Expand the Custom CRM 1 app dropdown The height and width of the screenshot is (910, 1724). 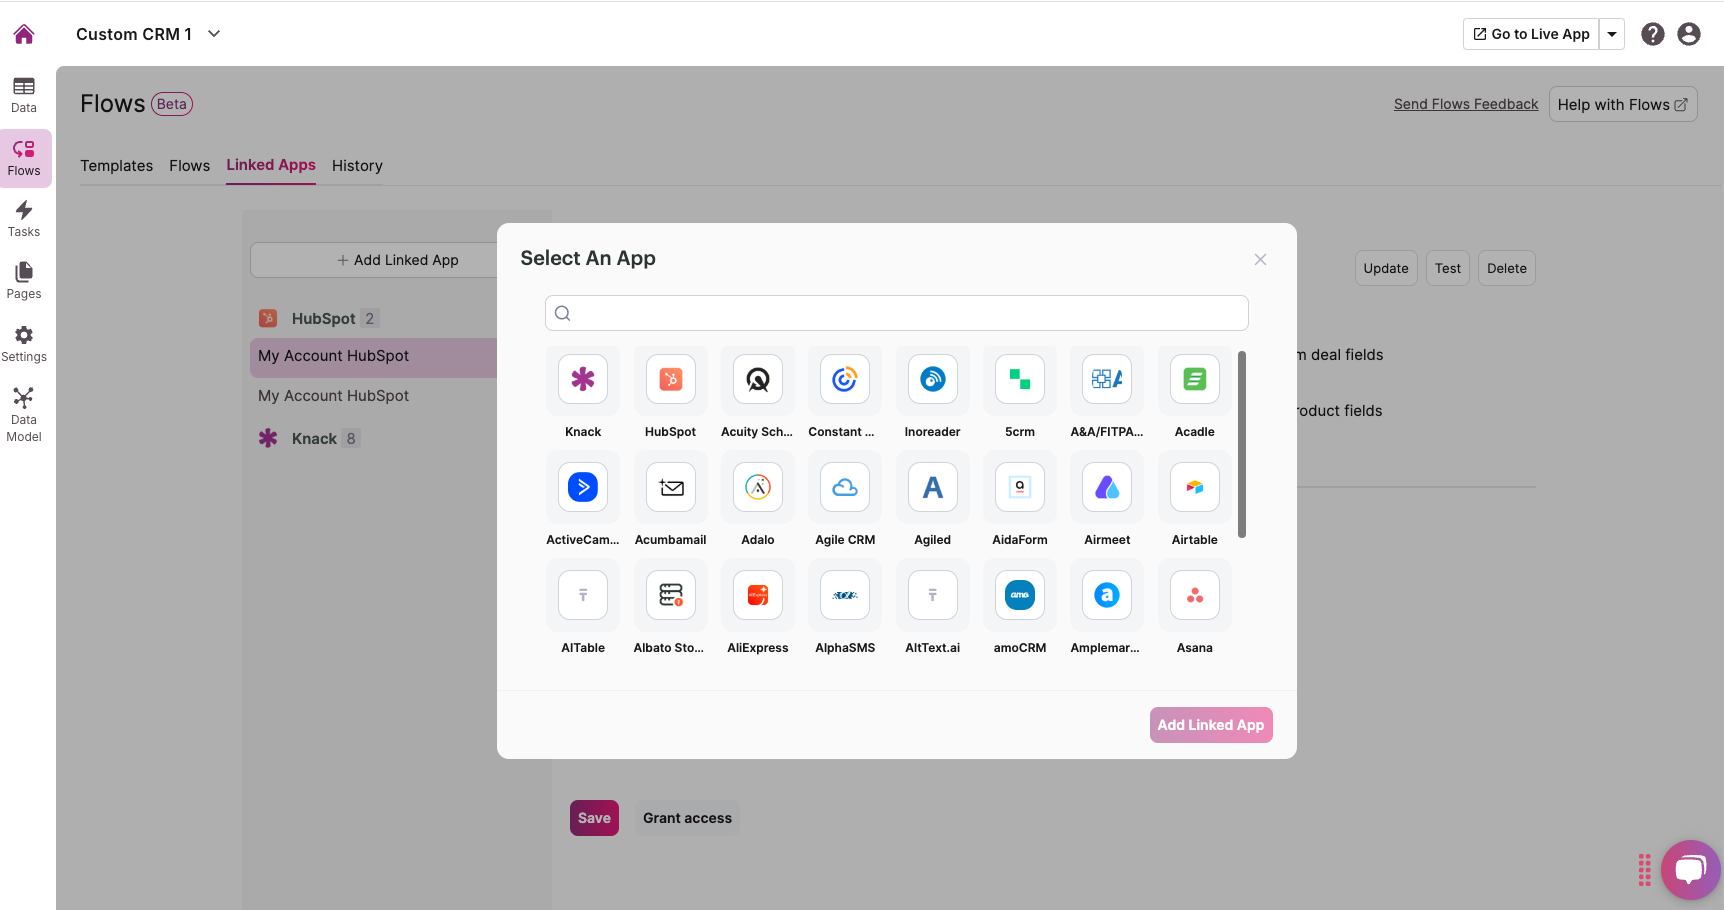[x=214, y=34]
